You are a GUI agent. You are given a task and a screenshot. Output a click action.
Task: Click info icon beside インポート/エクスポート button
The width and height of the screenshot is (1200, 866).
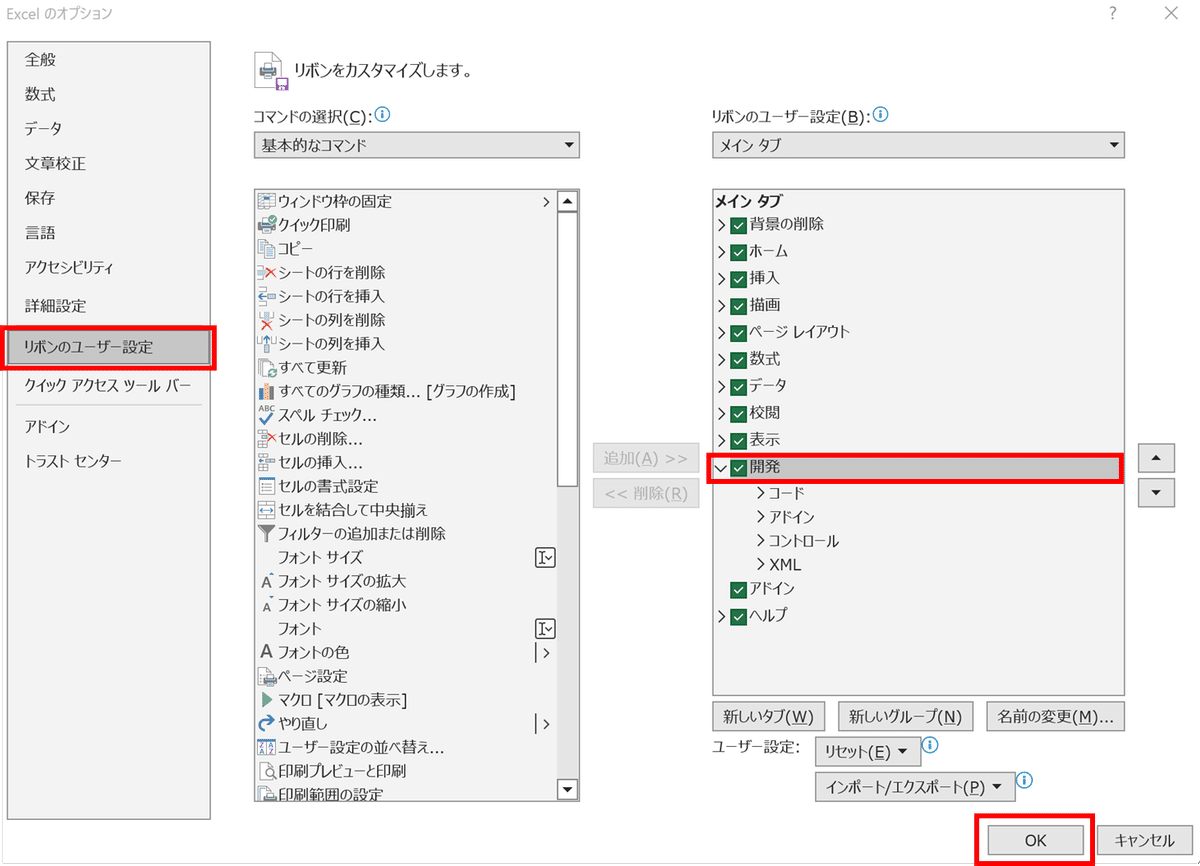(1024, 780)
